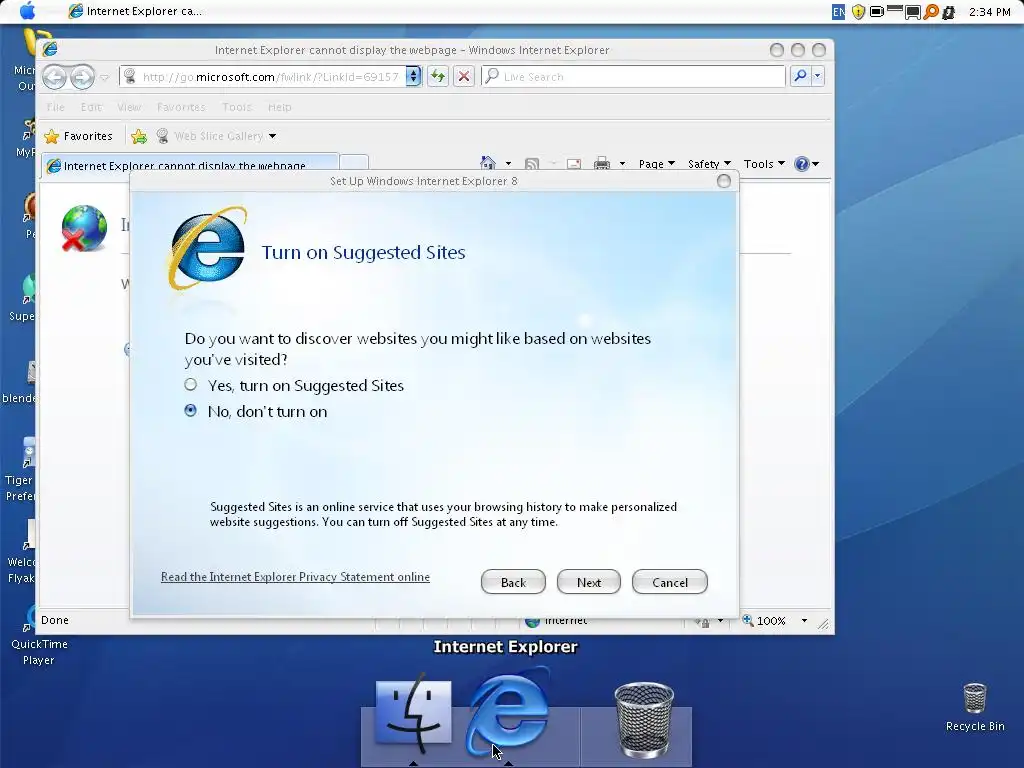Click the globe with red X error icon
The width and height of the screenshot is (1024, 768).
click(84, 229)
